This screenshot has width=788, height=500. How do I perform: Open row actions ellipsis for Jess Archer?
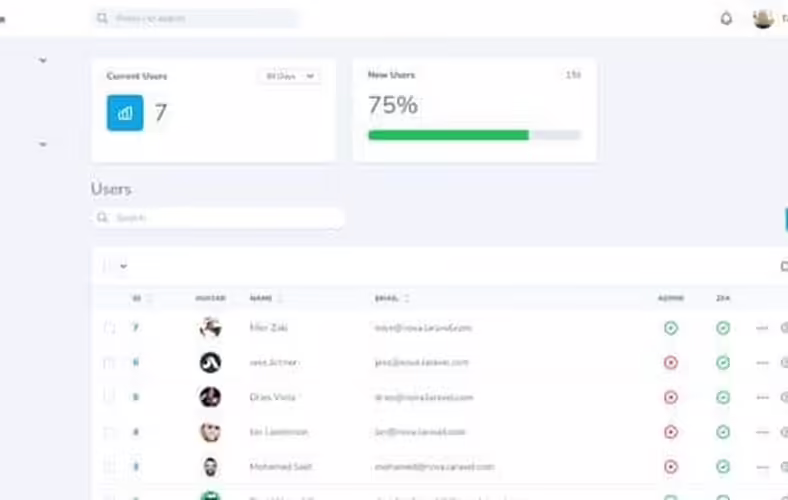(762, 363)
